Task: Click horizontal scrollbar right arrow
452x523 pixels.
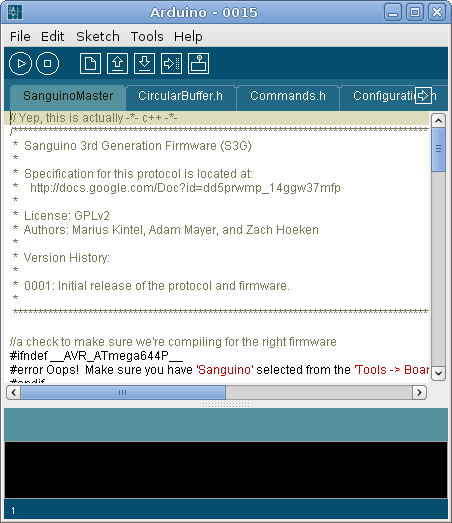Action: click(x=419, y=392)
